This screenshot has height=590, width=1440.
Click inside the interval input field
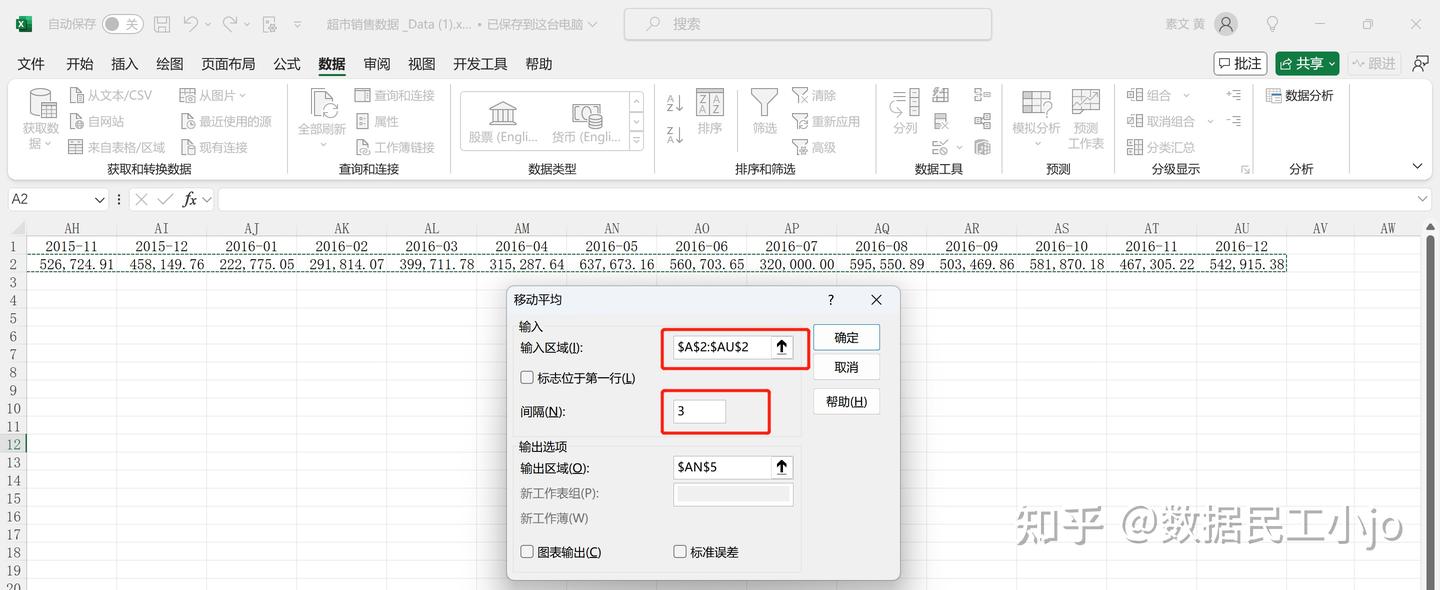pyautogui.click(x=697, y=410)
